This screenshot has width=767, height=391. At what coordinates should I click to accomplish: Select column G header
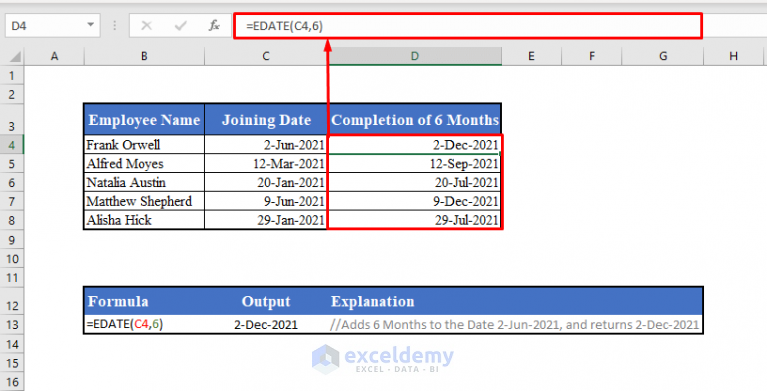click(x=663, y=56)
